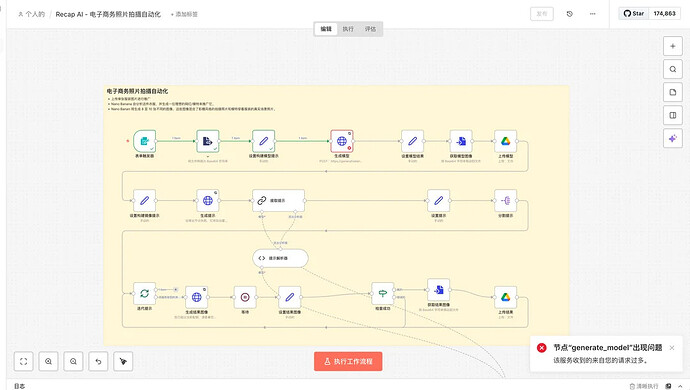Open the 提示解析器 output parser node
This screenshot has width=690, height=390.
280,258
